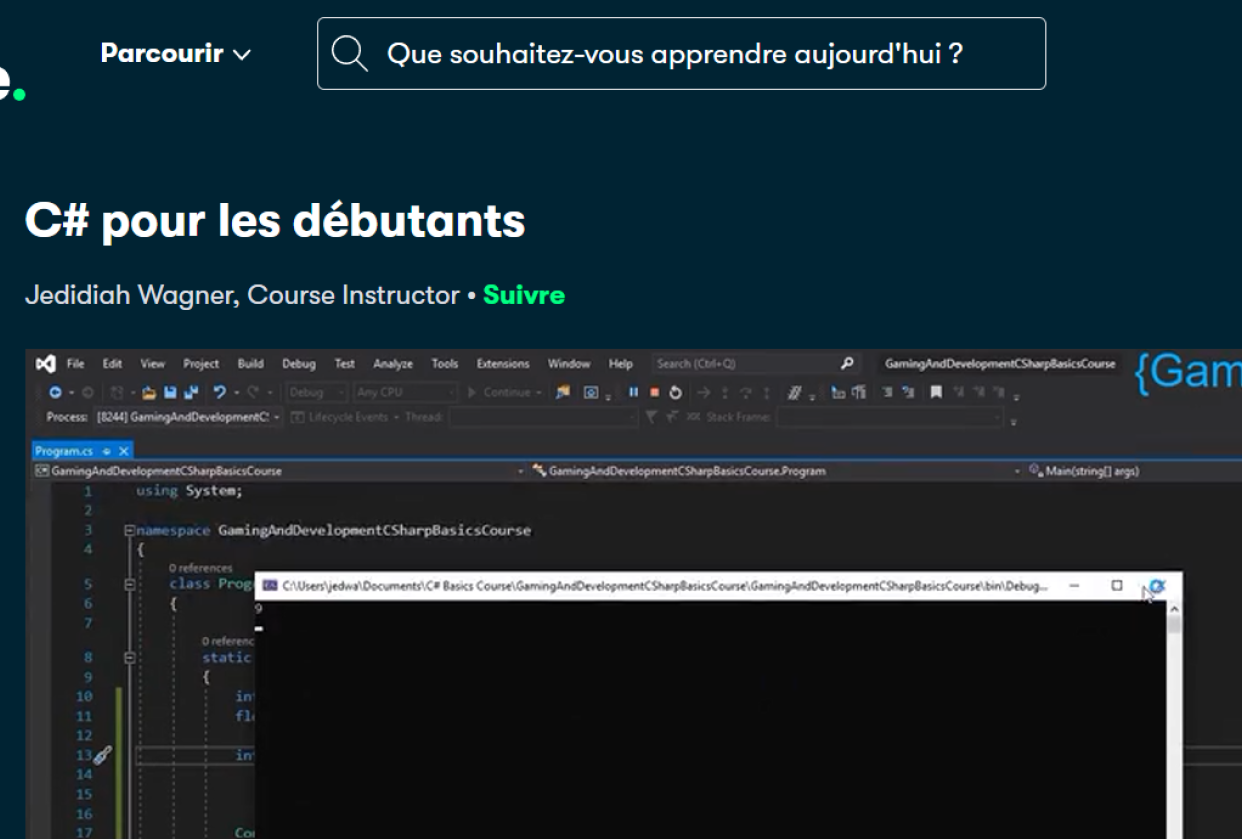Open the File menu in Visual Studio
This screenshot has height=839, width=1242.
75,364
